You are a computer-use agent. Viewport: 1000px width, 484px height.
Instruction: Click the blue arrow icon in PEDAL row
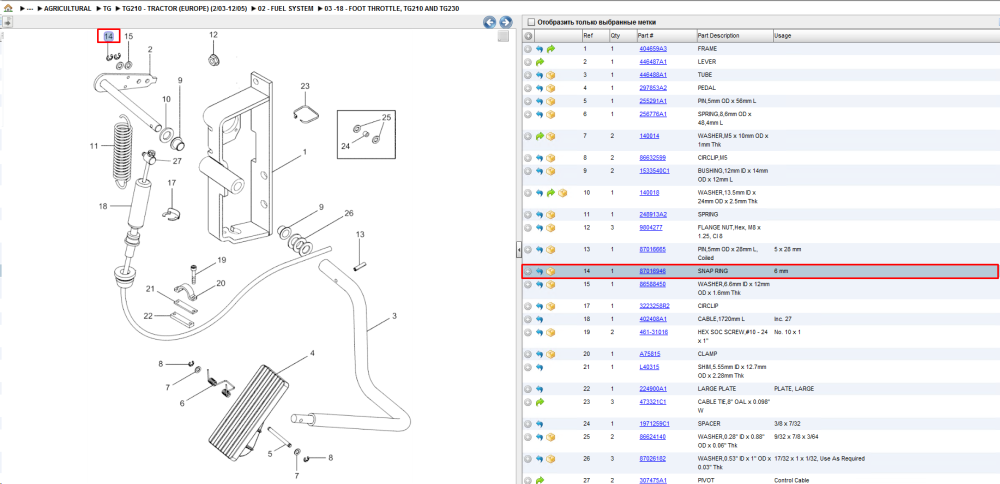point(540,88)
